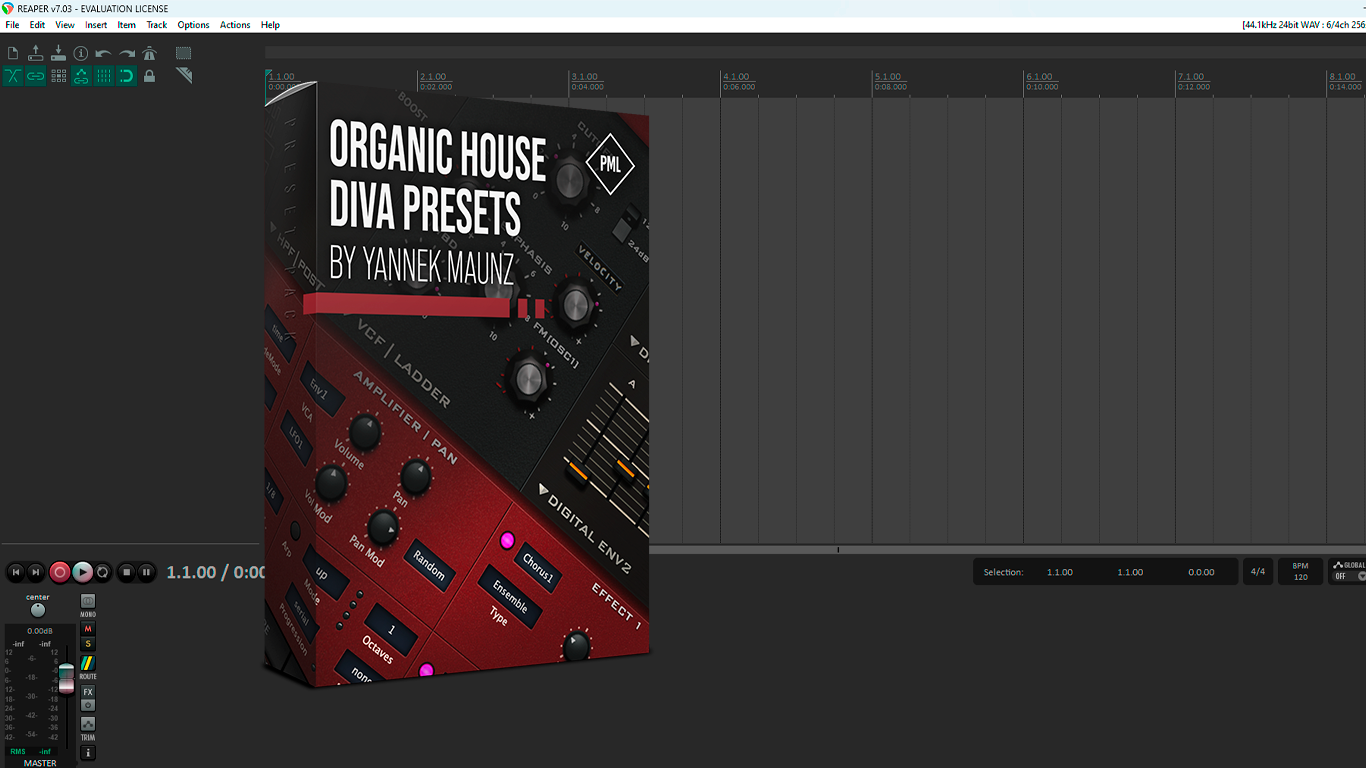Image resolution: width=1366 pixels, height=768 pixels.
Task: Click the BPM 120 tempo field
Action: 1301,572
